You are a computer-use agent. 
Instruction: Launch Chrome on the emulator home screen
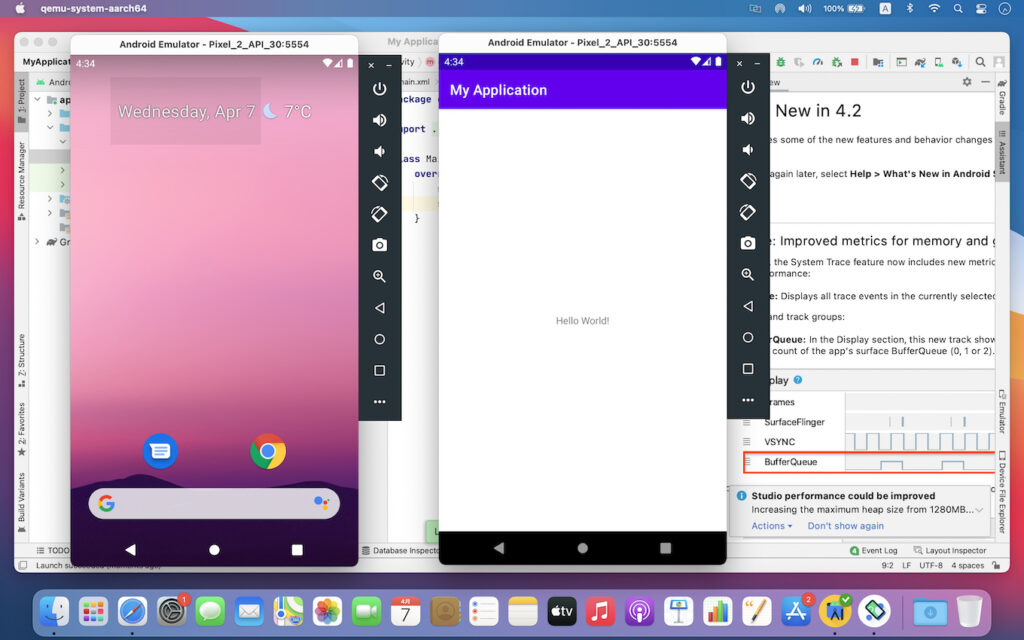click(x=268, y=451)
